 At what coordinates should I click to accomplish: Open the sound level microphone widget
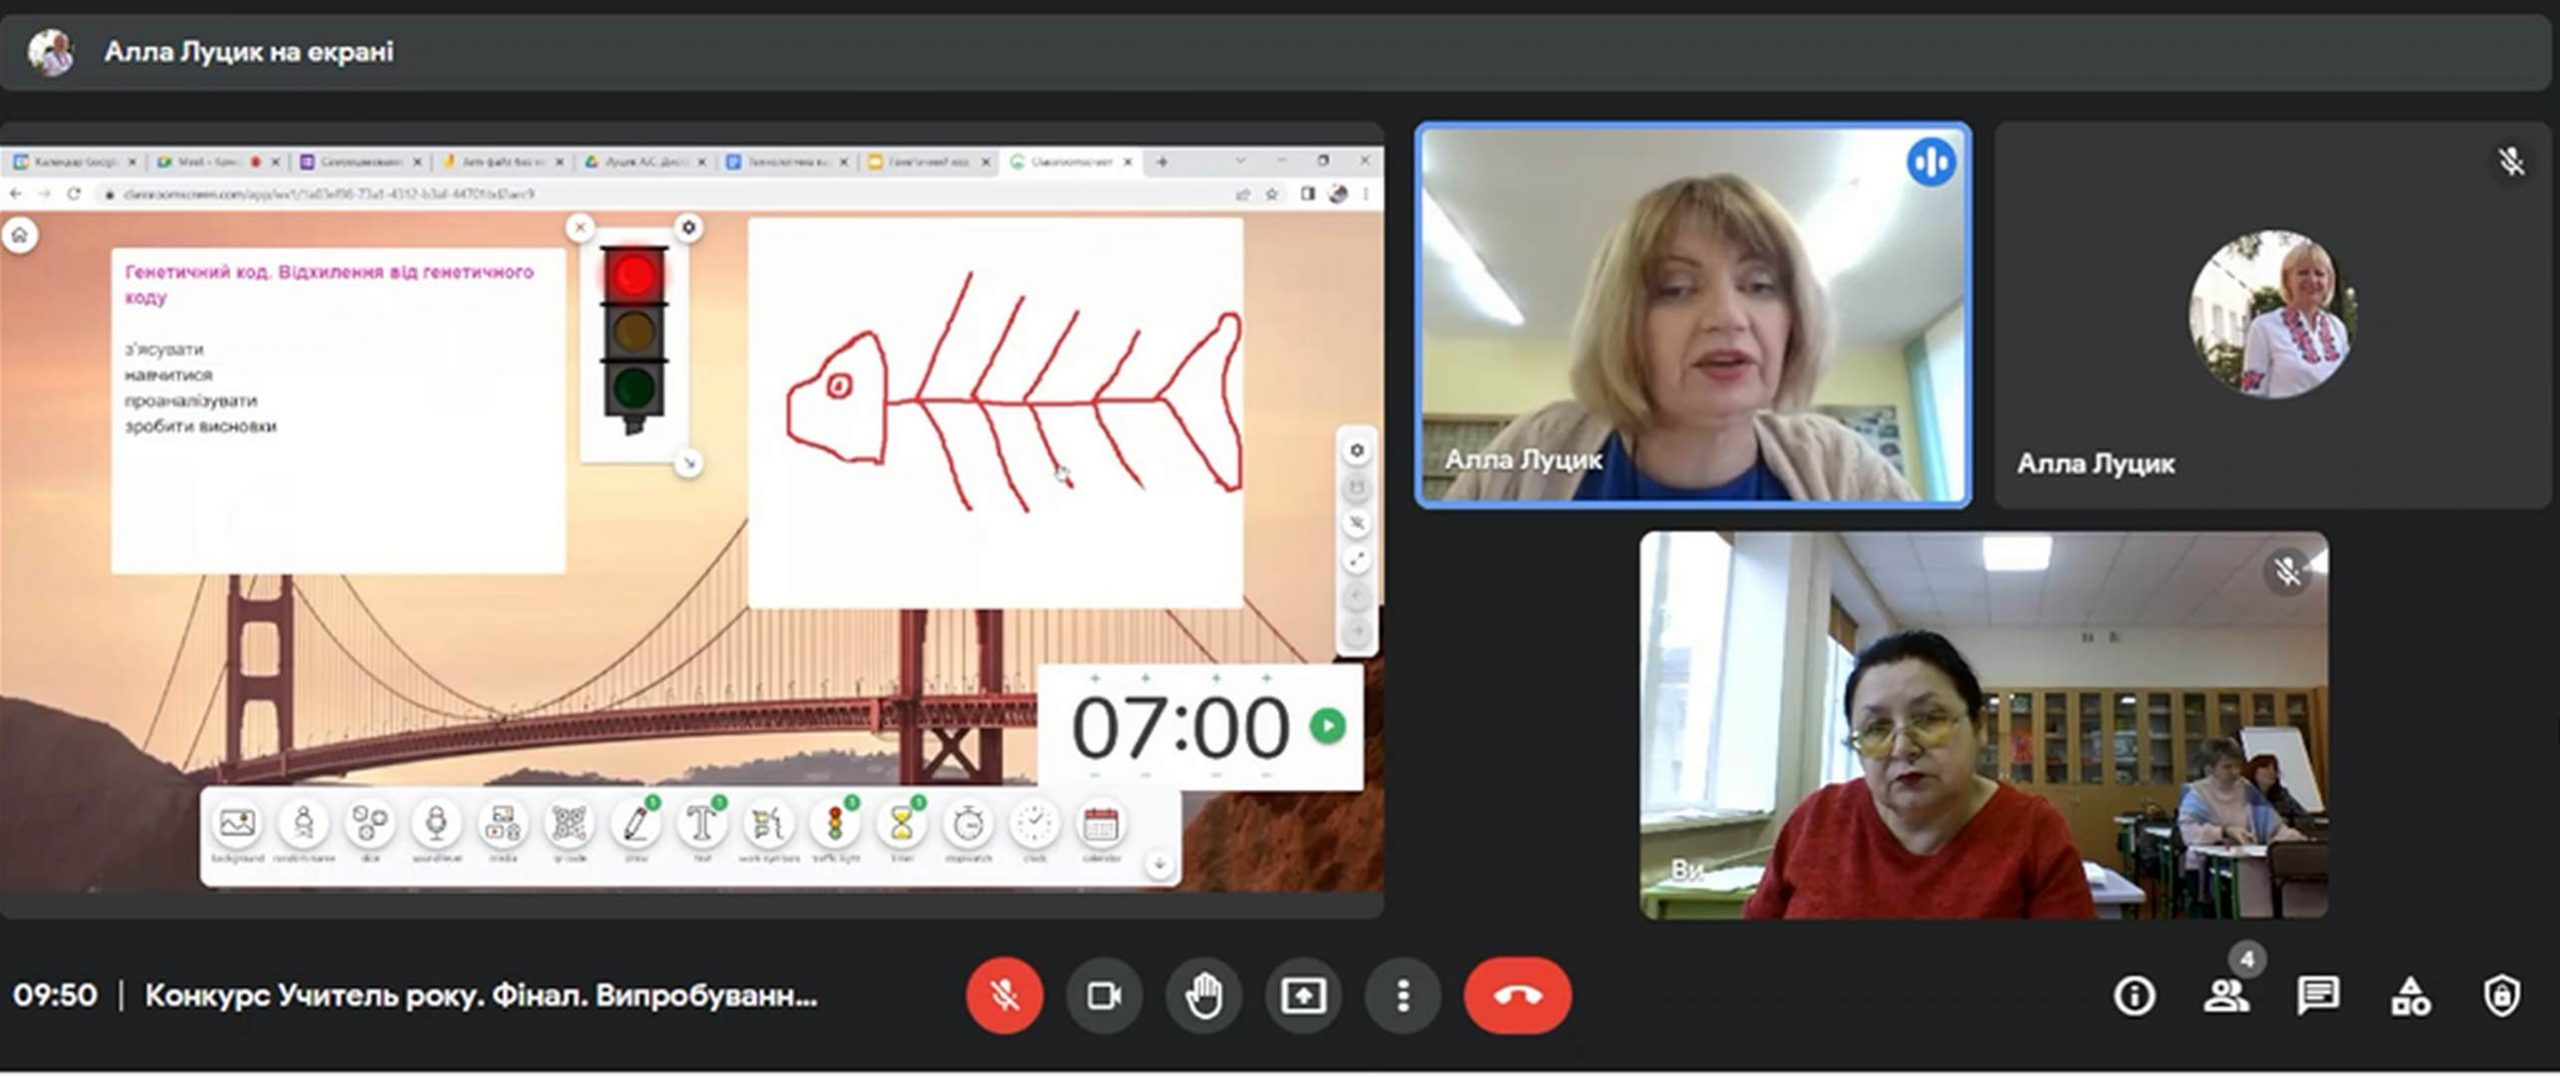pyautogui.click(x=436, y=825)
